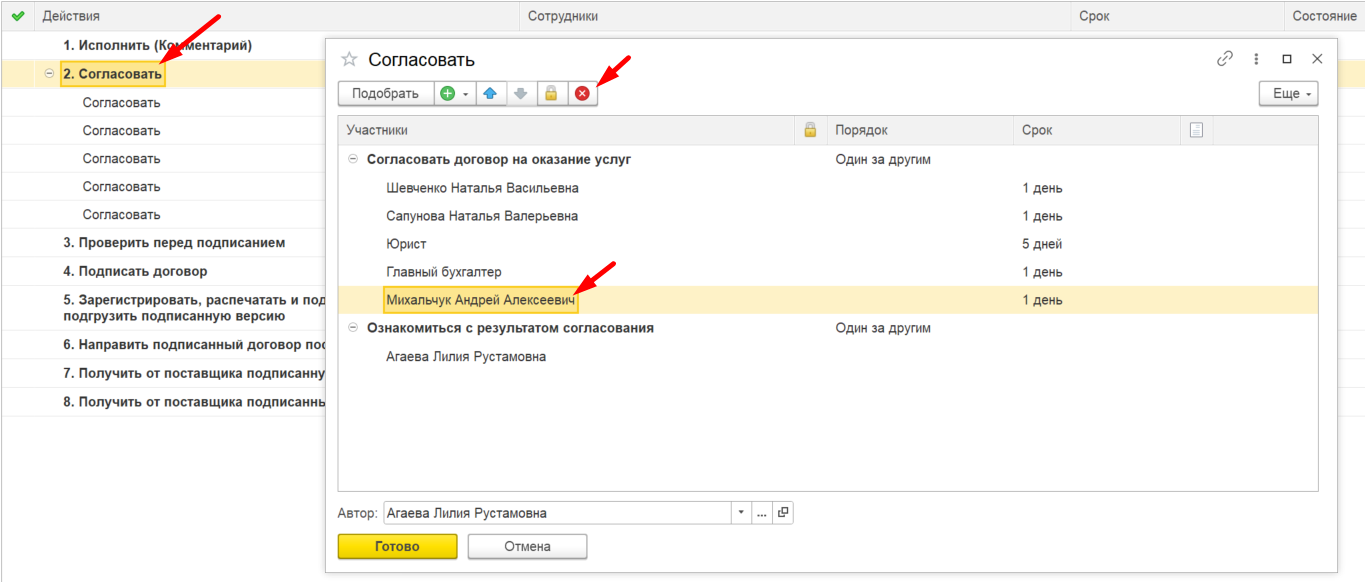Collapse the Ознакомиться с результатом согласования group

[x=352, y=328]
